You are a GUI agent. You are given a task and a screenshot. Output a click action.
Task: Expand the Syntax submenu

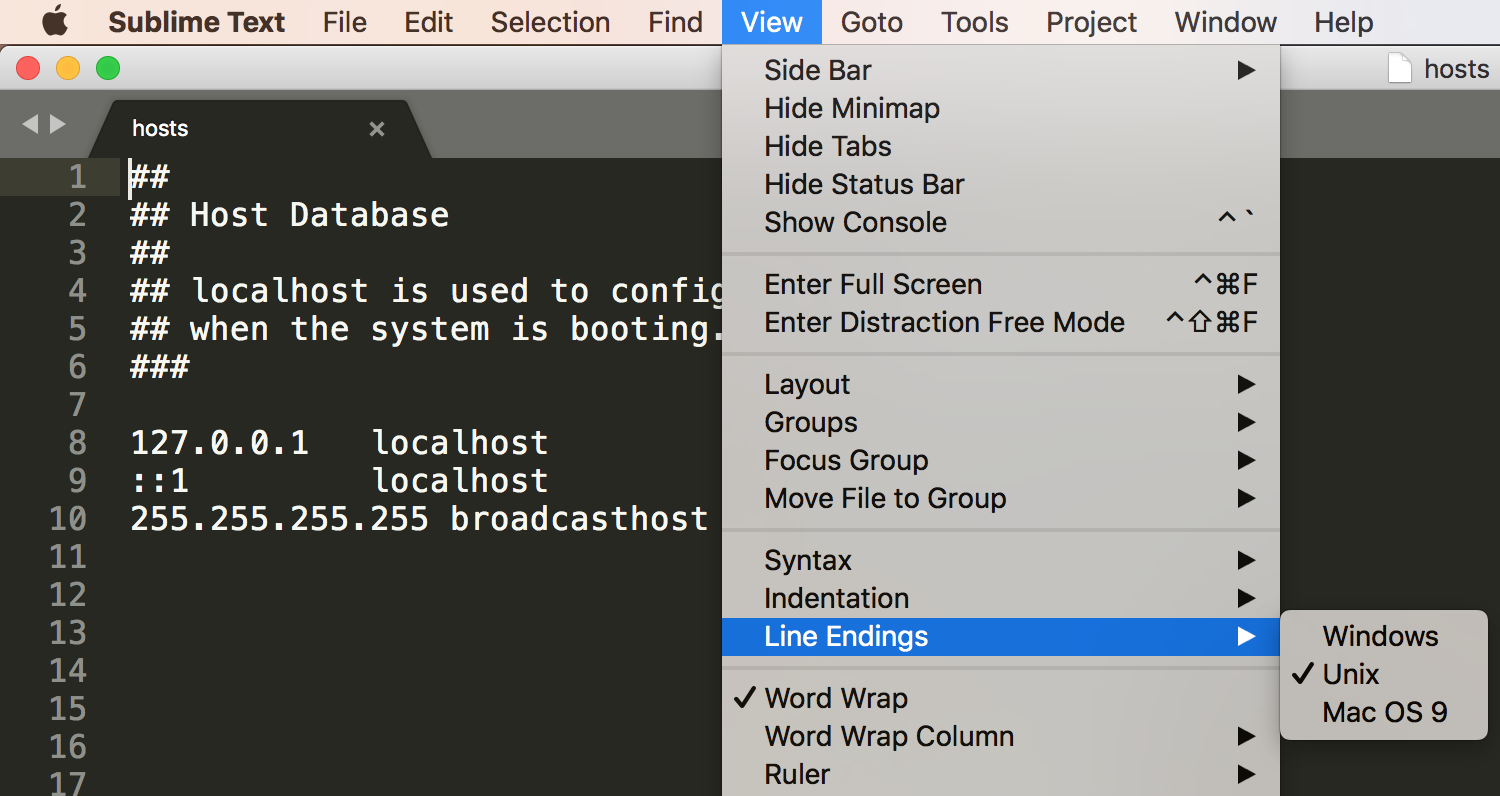(x=1001, y=560)
